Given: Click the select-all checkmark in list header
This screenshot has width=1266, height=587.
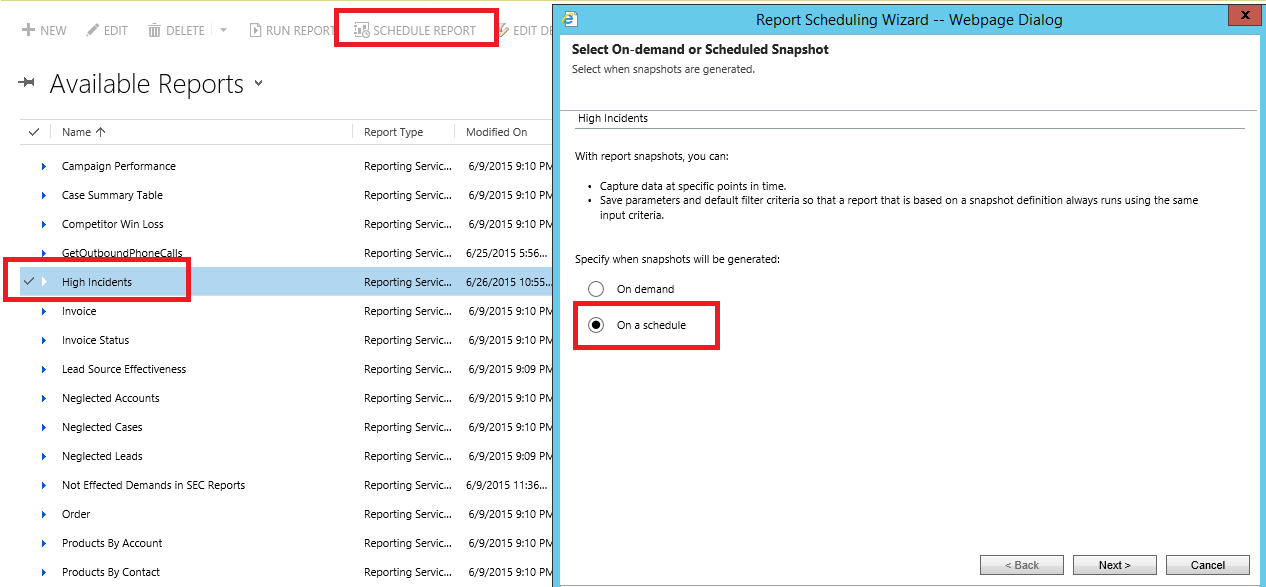Looking at the screenshot, I should [x=34, y=132].
